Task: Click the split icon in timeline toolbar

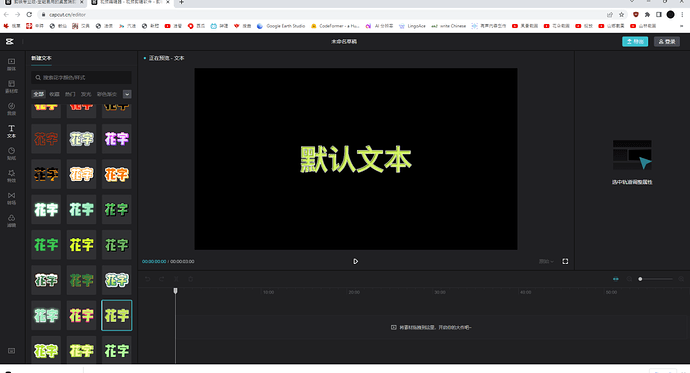Action: pyautogui.click(x=176, y=279)
